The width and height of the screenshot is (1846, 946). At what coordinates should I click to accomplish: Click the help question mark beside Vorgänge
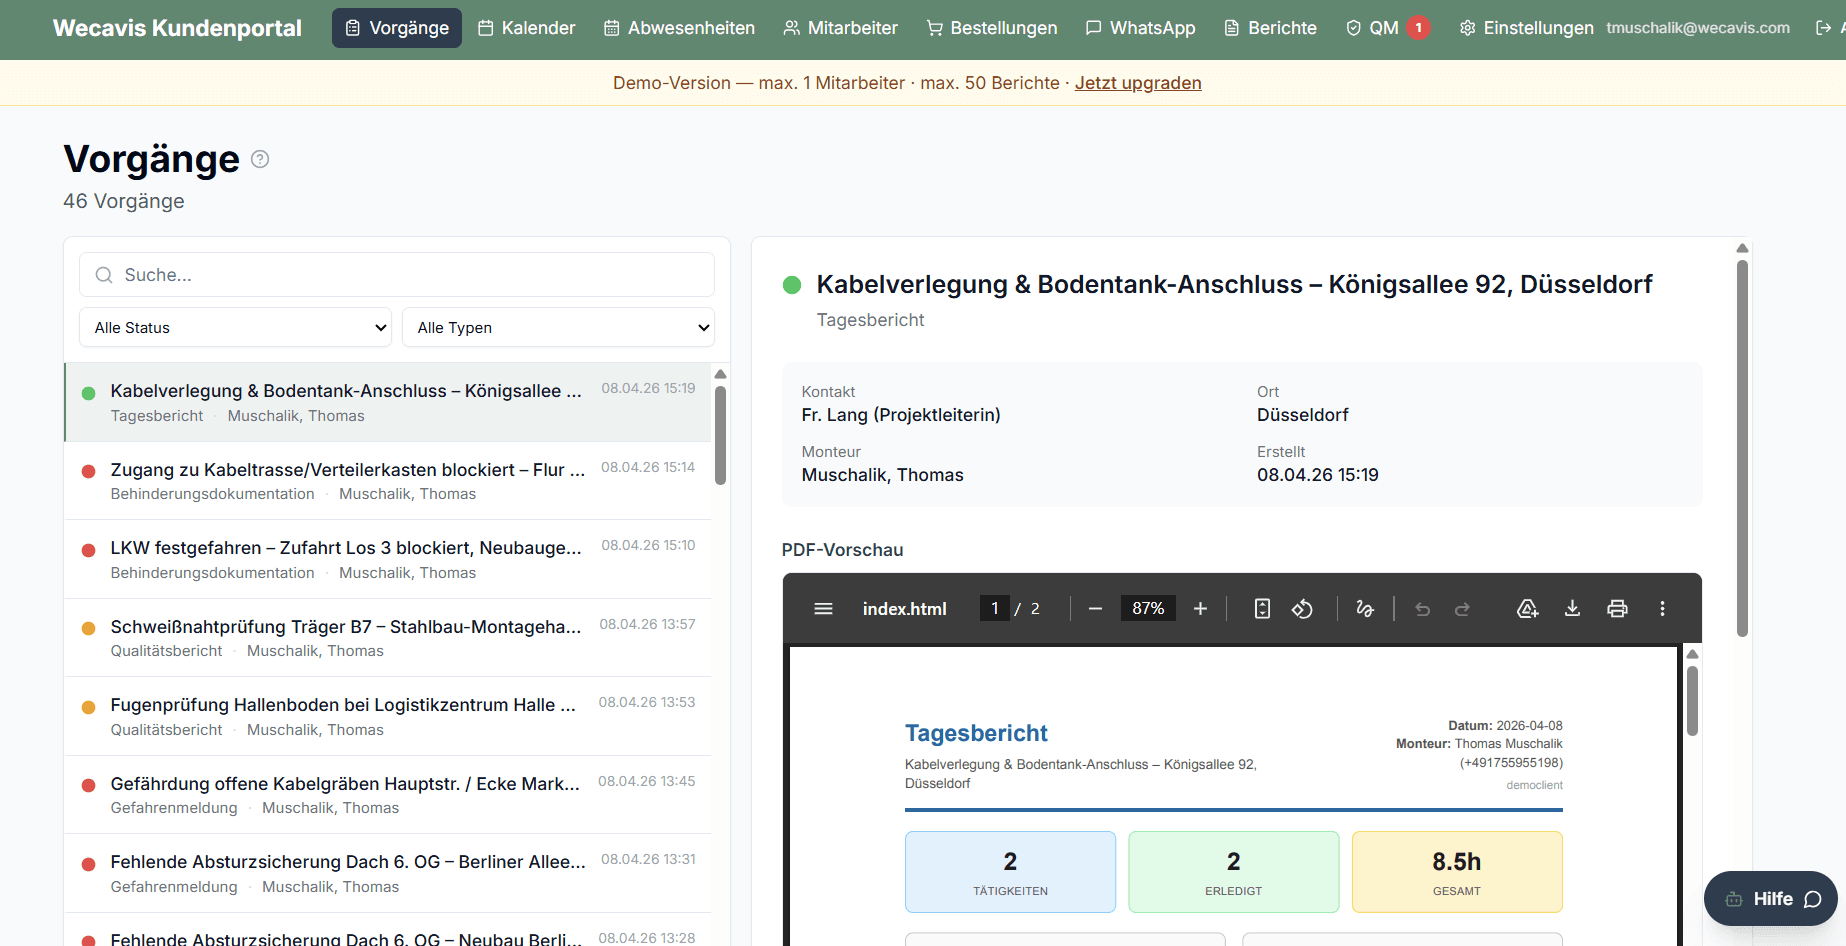coord(260,159)
